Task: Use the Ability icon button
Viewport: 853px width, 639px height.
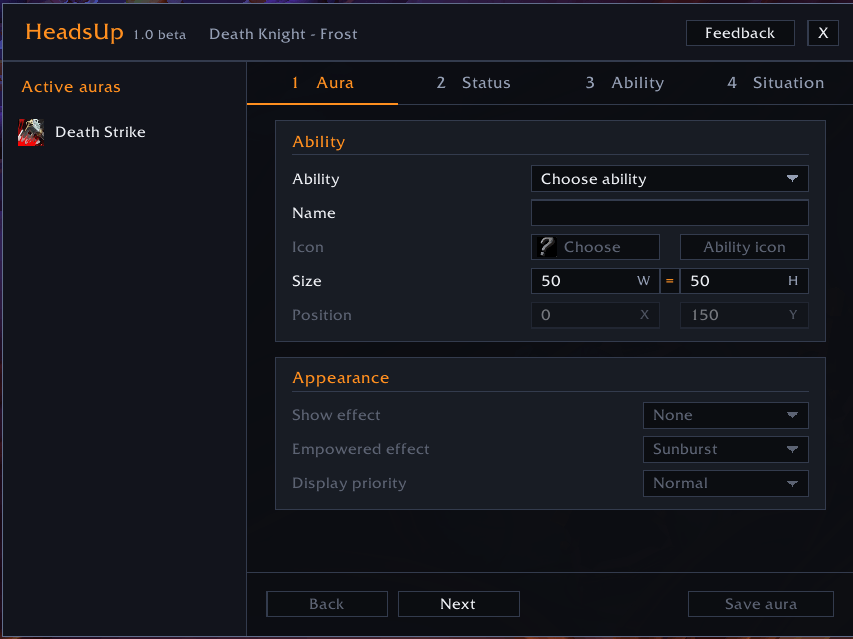Action: (x=744, y=247)
